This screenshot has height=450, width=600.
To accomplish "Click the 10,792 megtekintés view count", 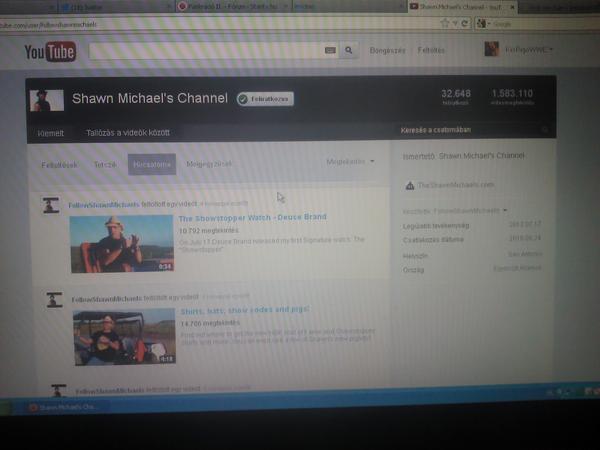I will click(209, 230).
